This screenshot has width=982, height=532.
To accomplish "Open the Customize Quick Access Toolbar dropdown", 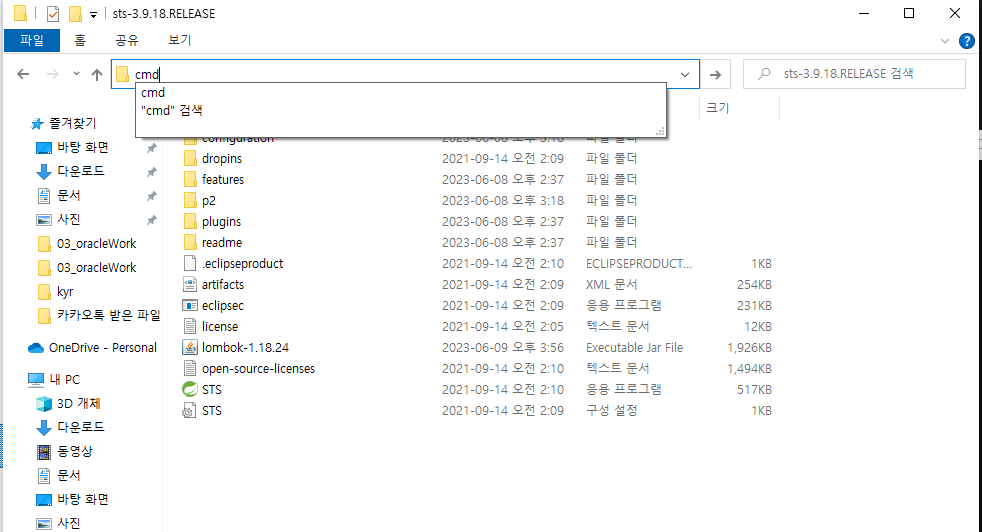I will (93, 14).
